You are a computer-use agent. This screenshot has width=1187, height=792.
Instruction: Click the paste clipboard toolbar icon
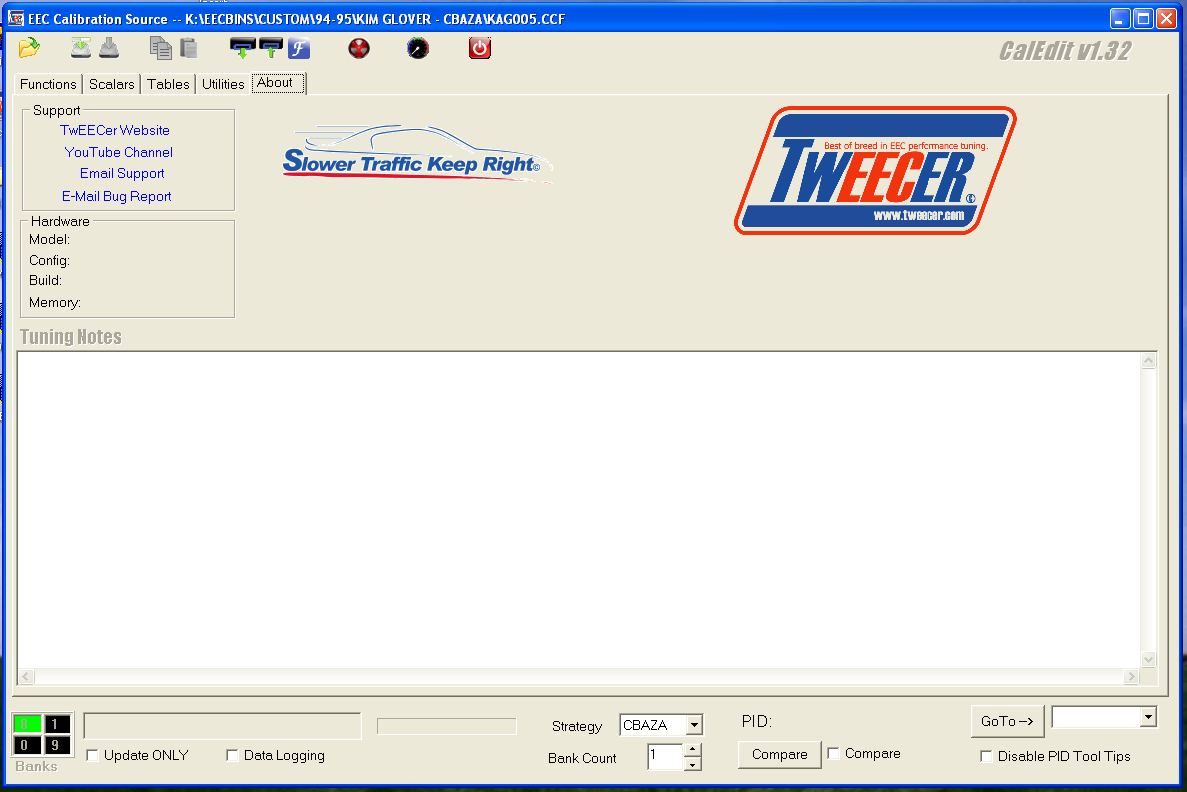pos(189,47)
